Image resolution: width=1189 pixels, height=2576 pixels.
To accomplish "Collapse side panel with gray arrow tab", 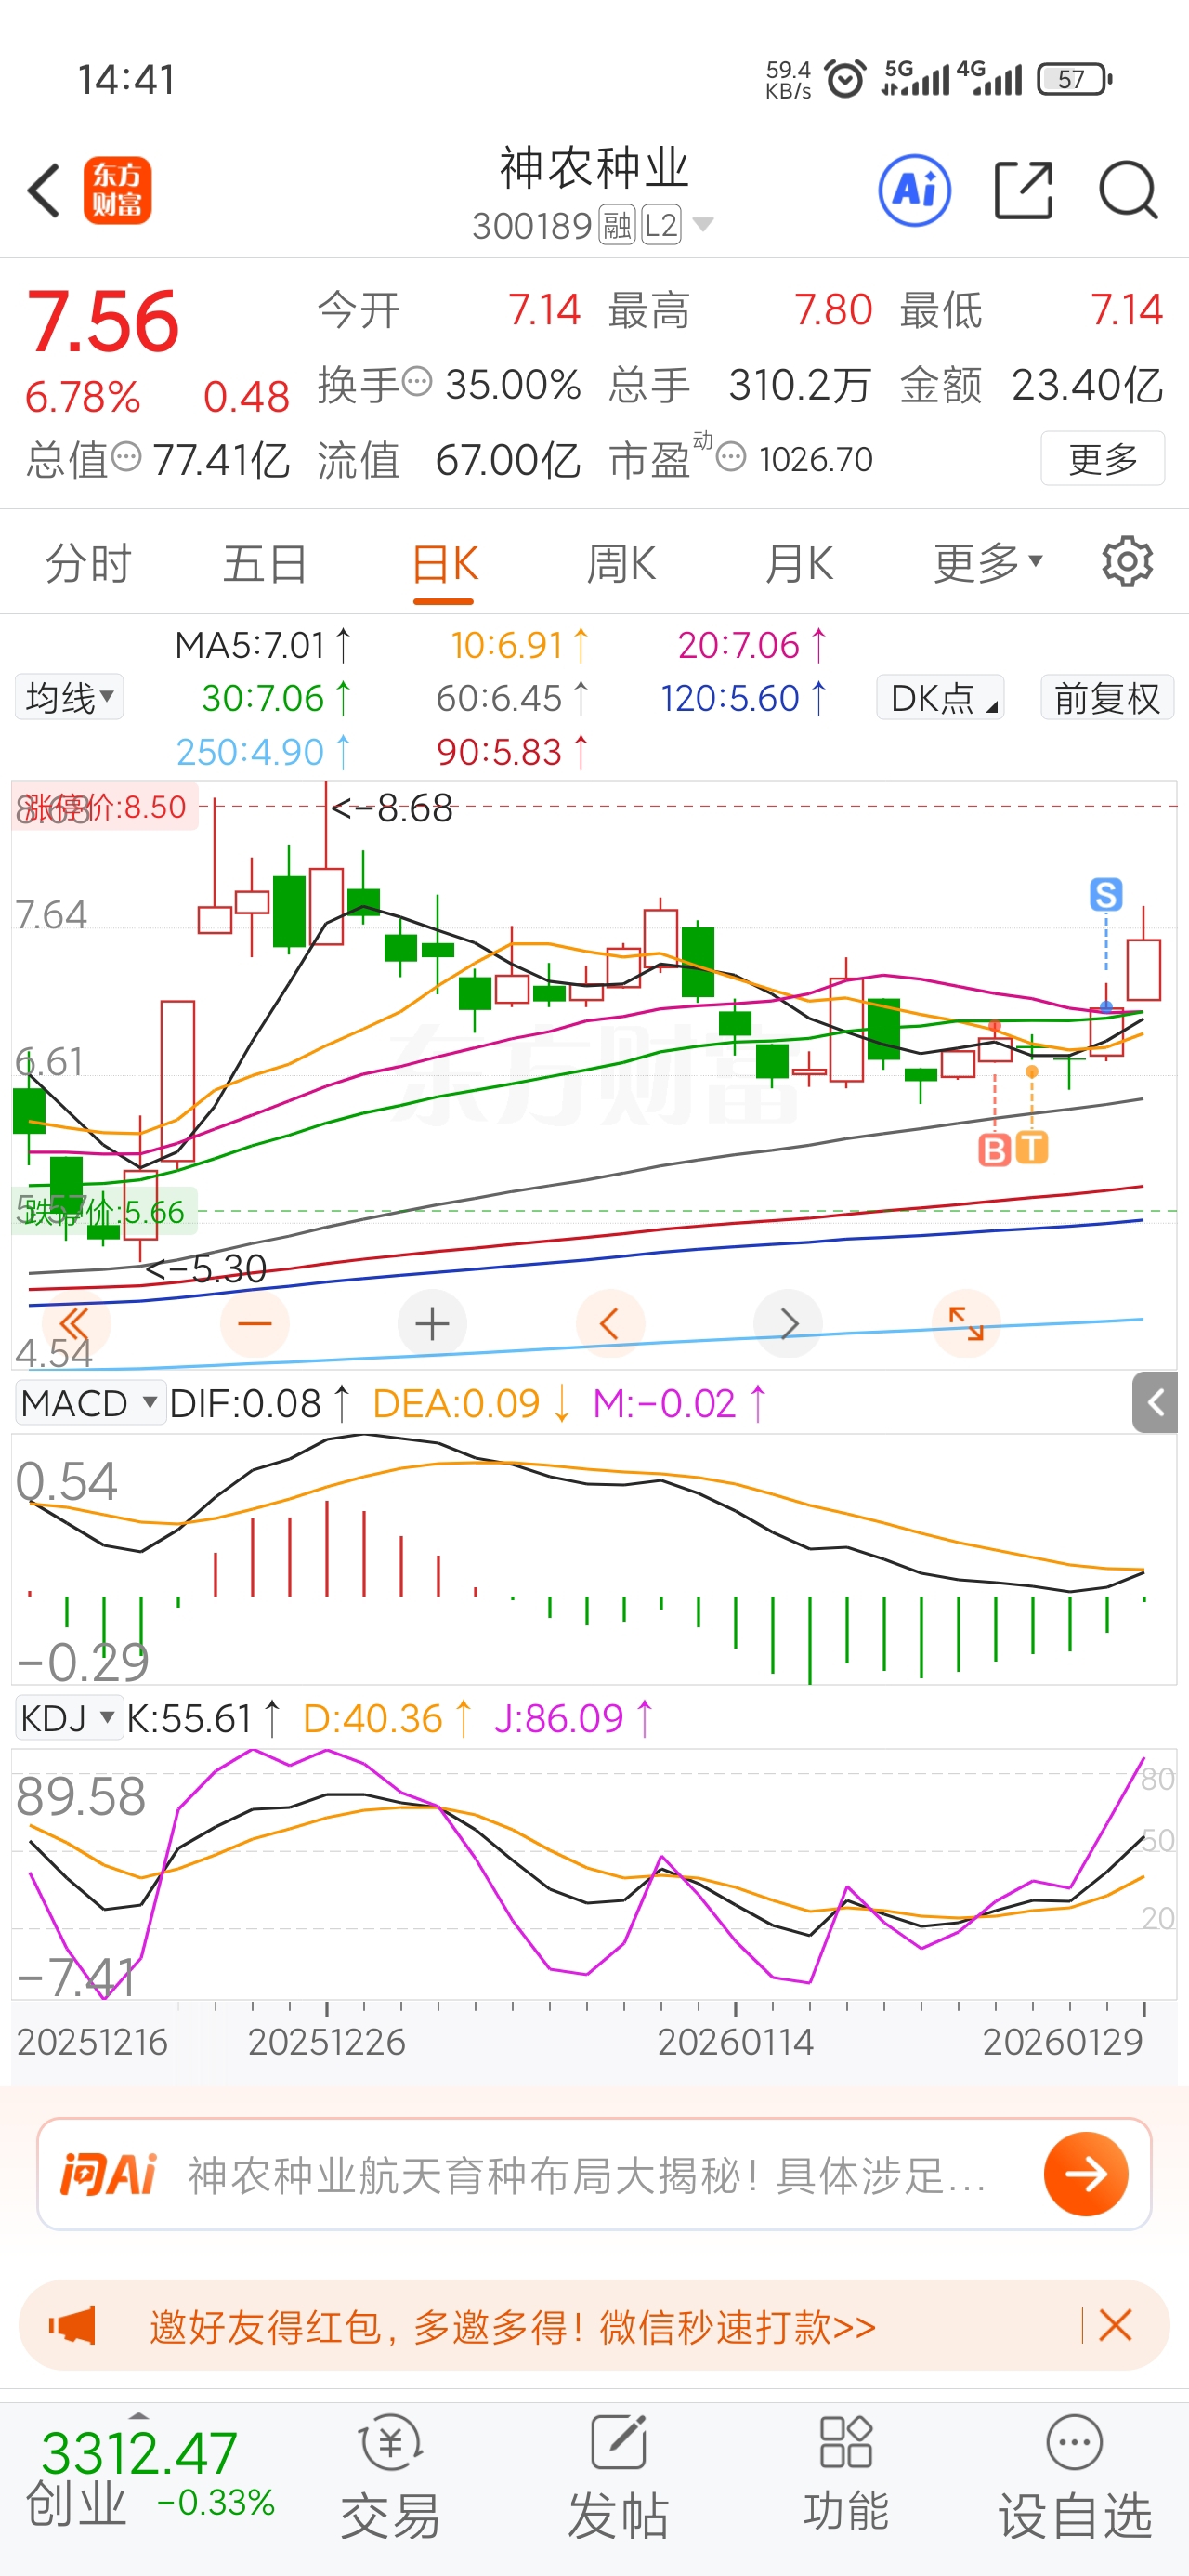I will click(1155, 1403).
